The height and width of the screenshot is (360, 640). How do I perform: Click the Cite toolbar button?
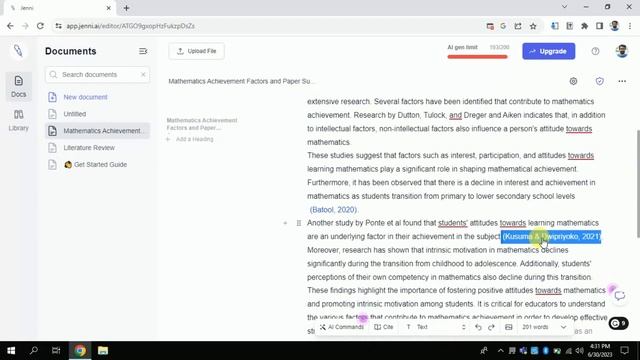click(x=384, y=327)
